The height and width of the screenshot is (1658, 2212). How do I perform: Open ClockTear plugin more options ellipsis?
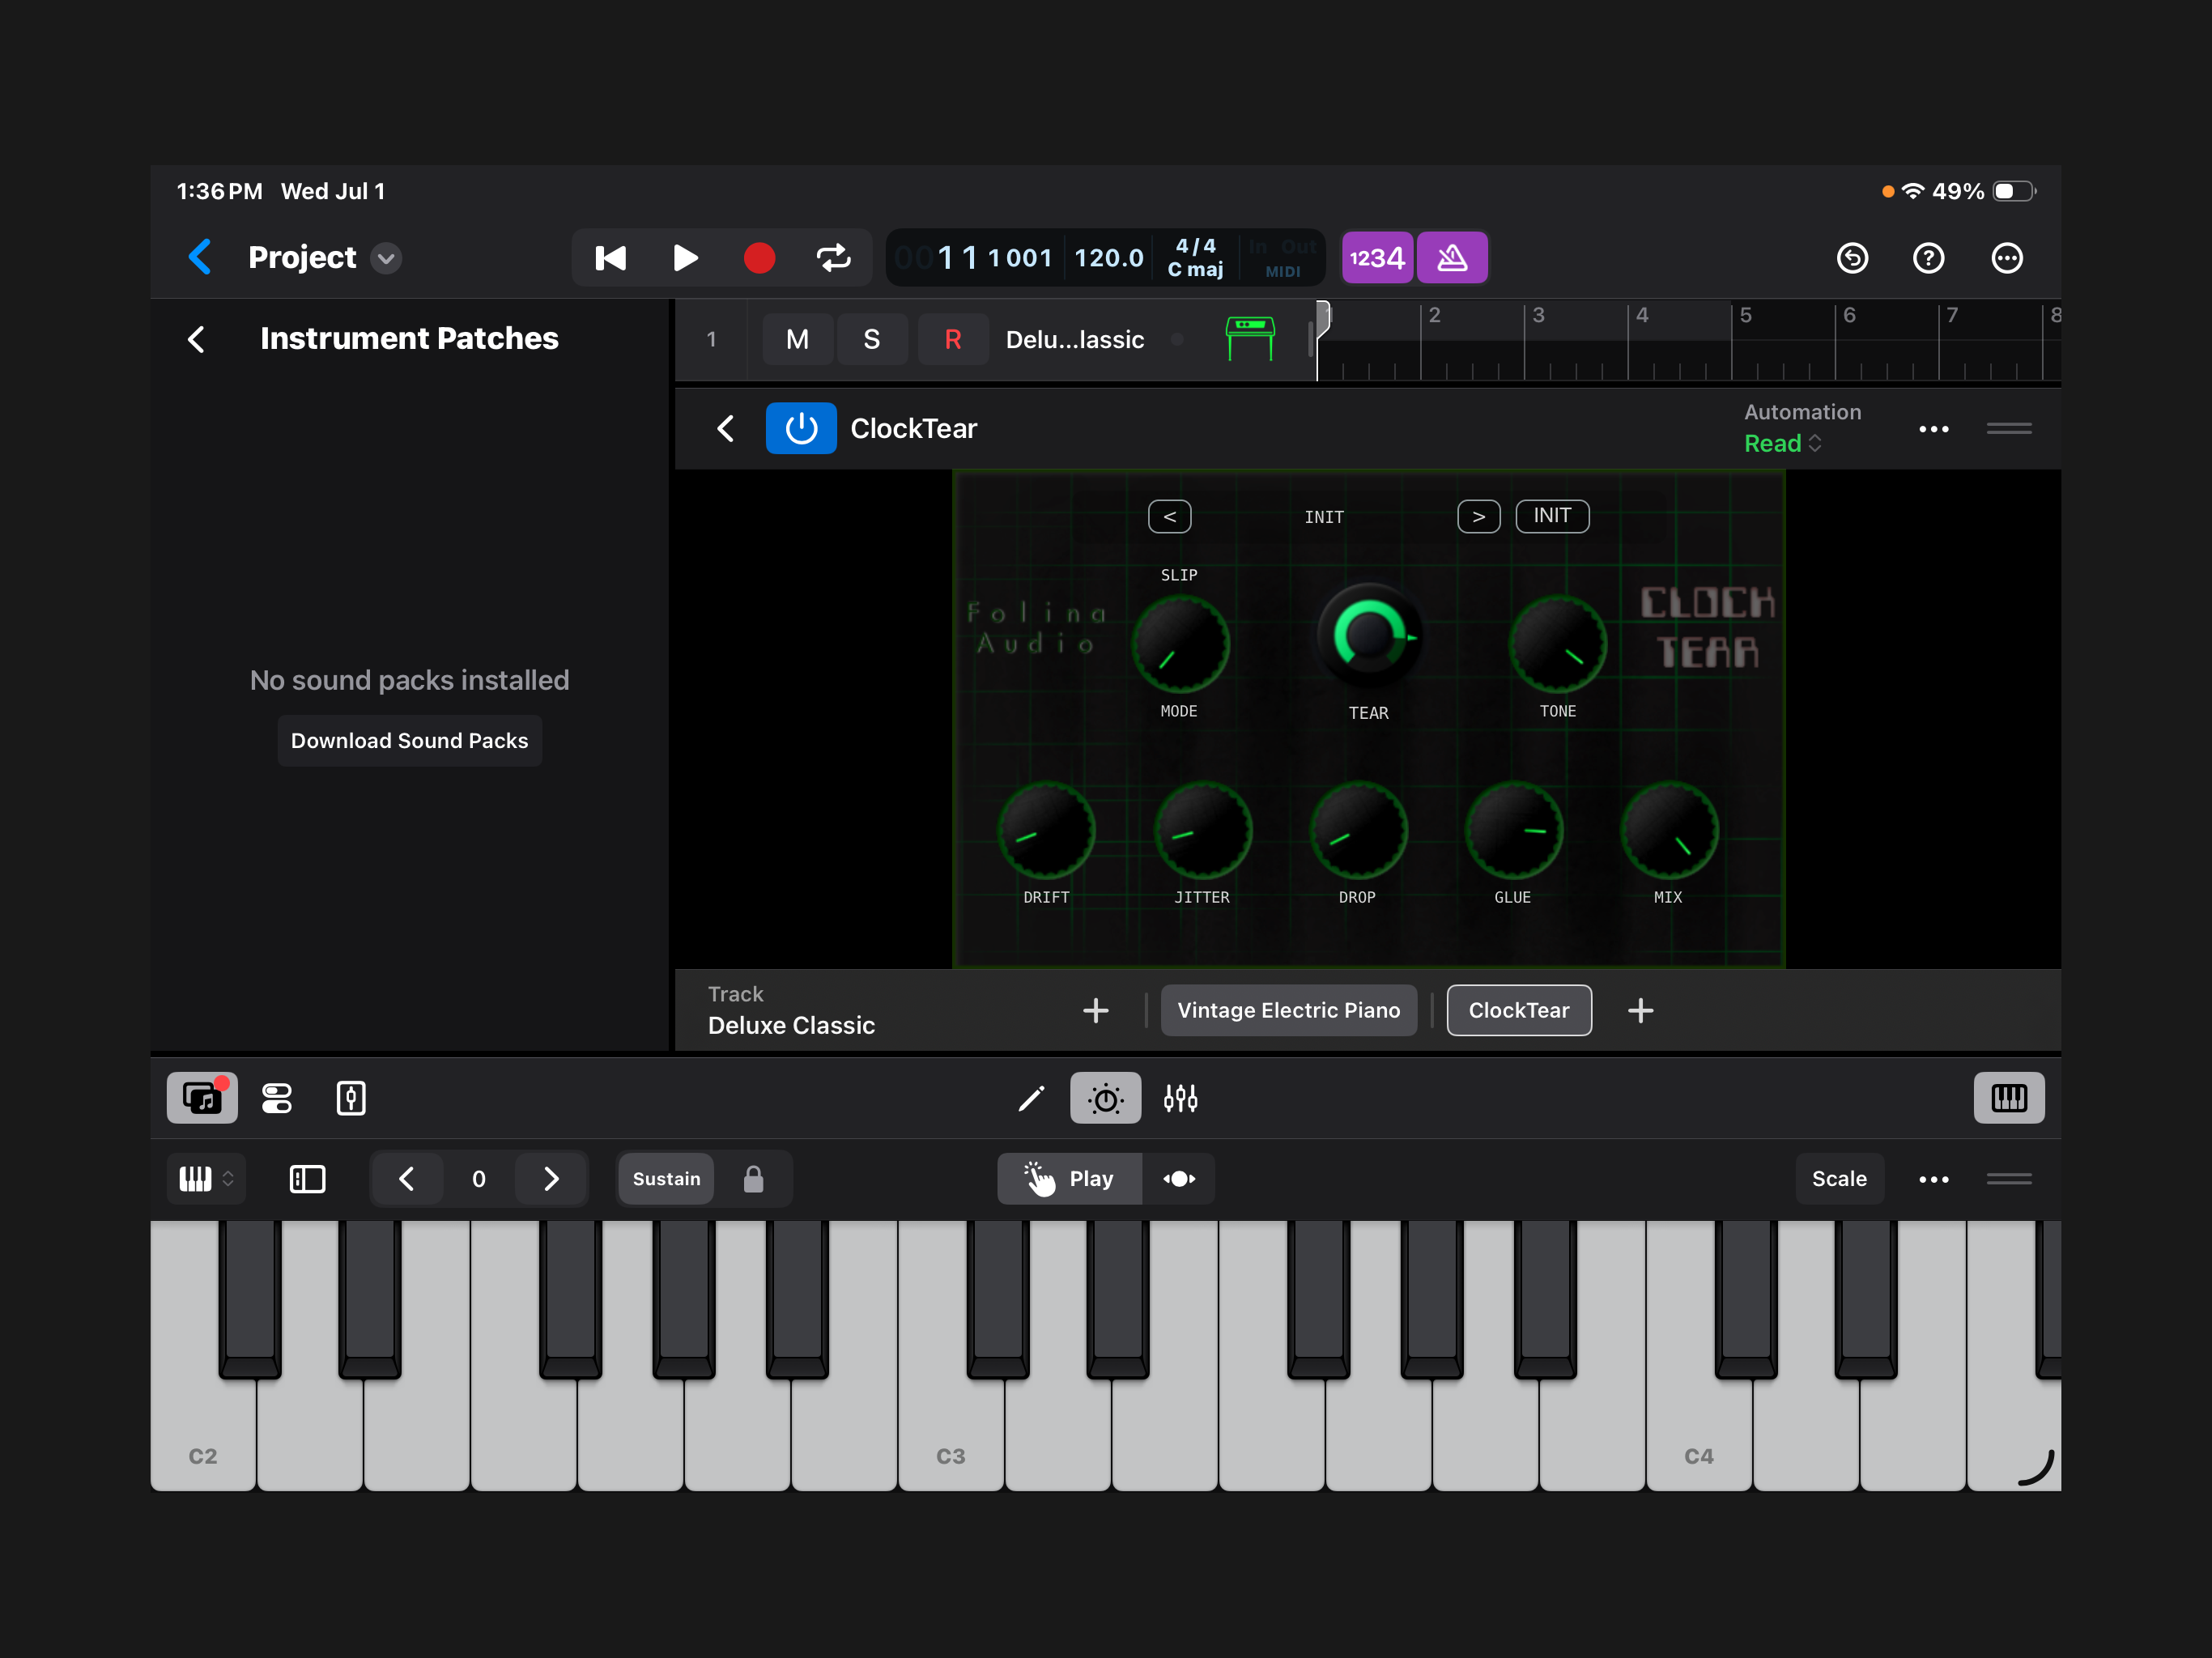(x=1934, y=429)
